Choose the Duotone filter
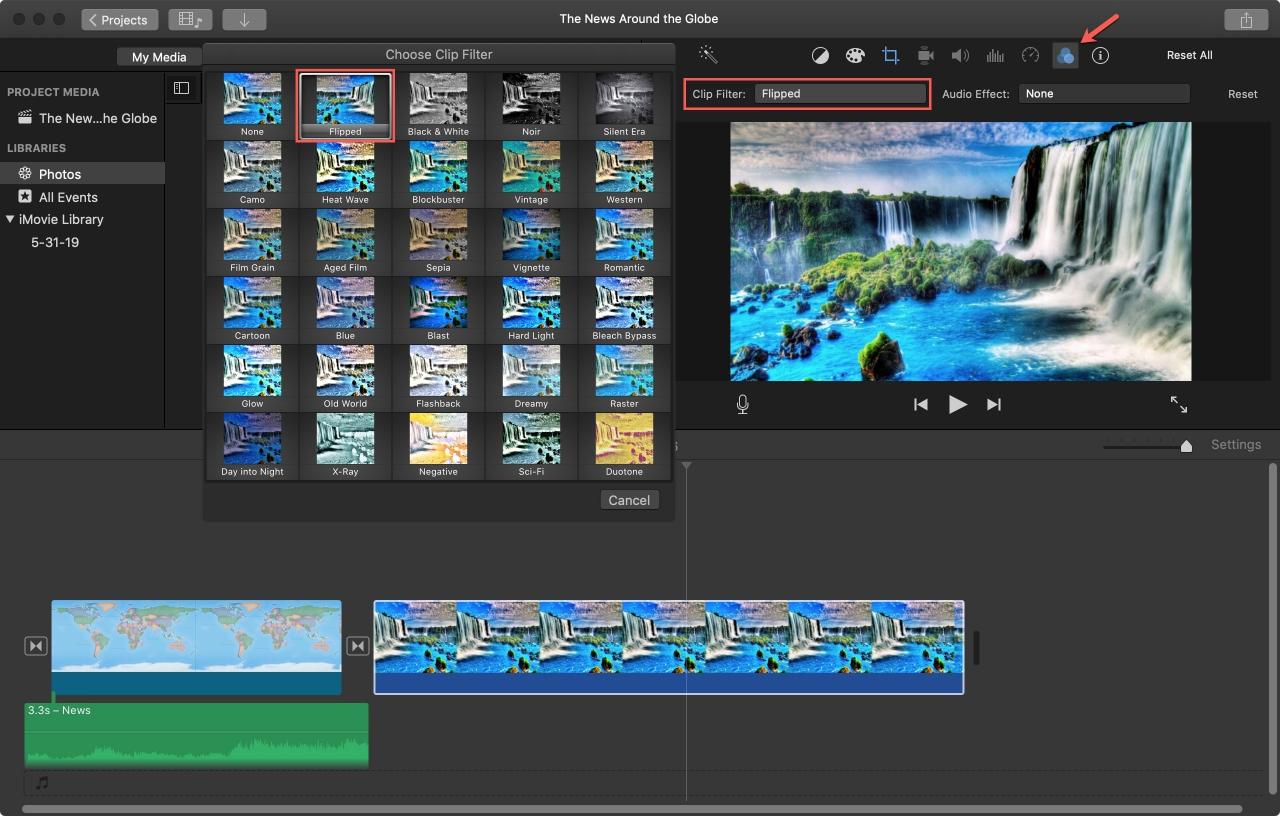Screen dimensions: 1280x816 [x=624, y=445]
